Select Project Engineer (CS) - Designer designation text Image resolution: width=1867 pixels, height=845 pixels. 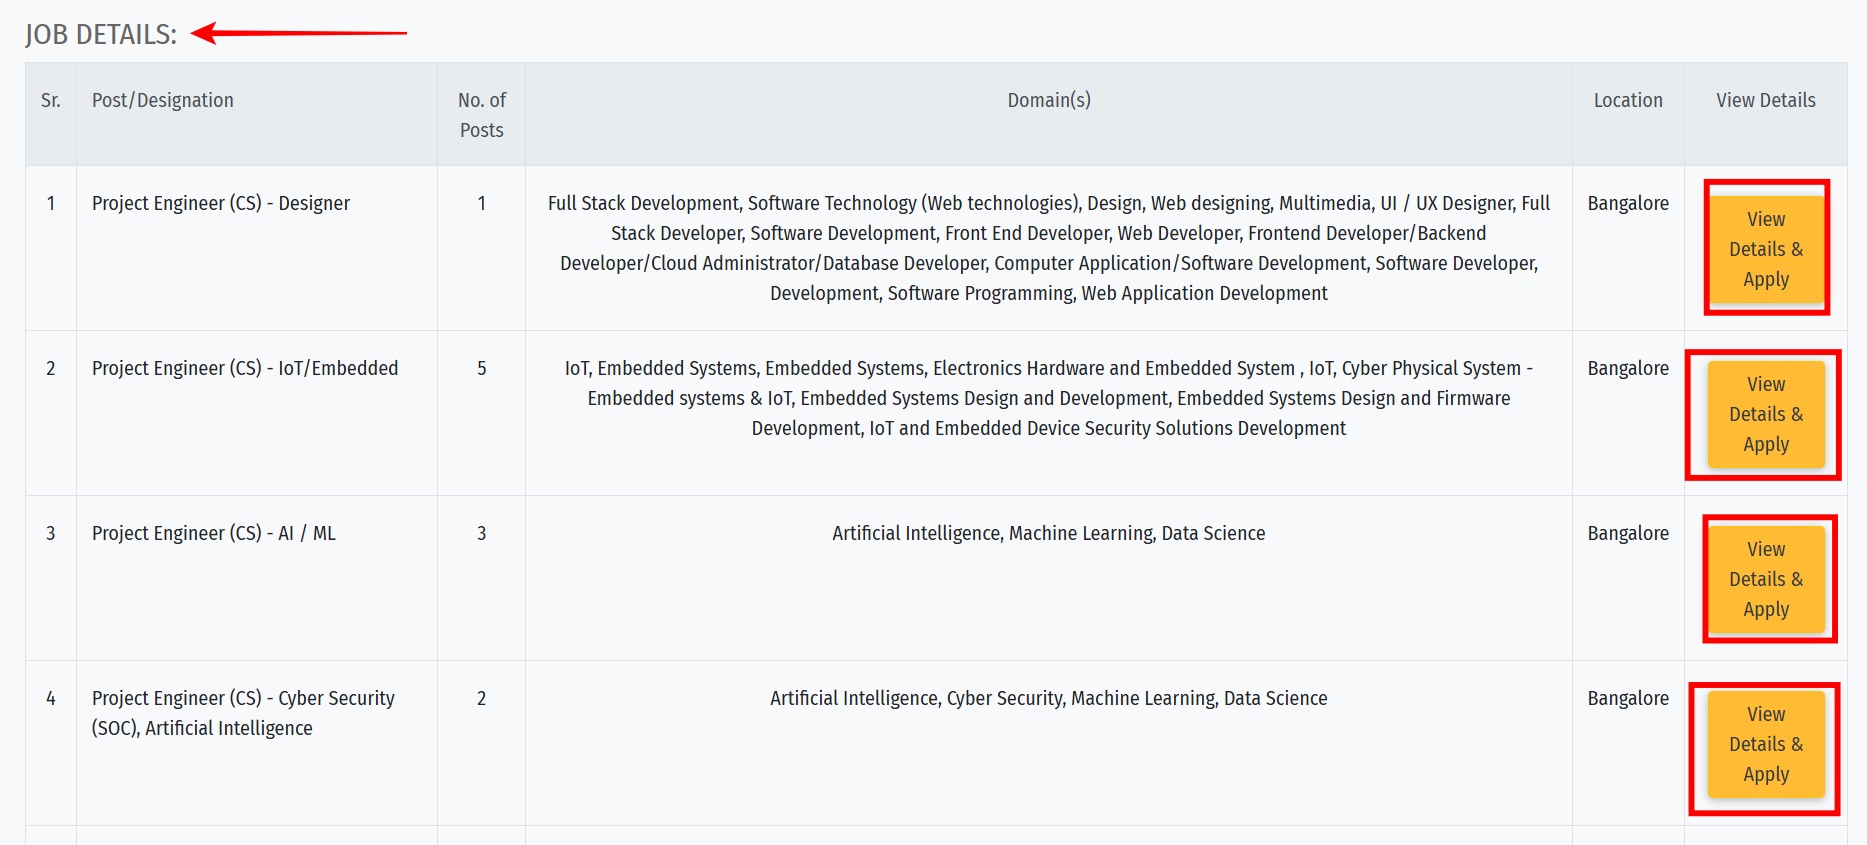[221, 203]
